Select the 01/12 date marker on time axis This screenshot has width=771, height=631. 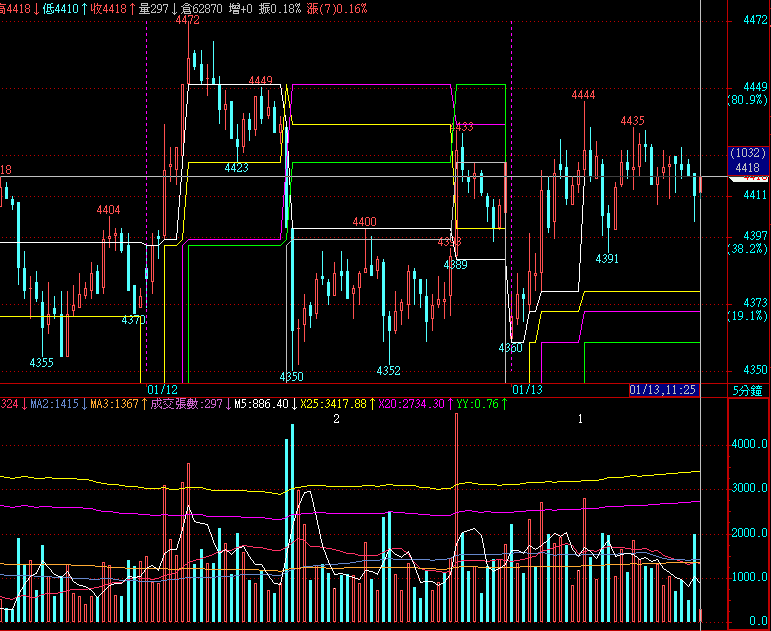tap(162, 389)
